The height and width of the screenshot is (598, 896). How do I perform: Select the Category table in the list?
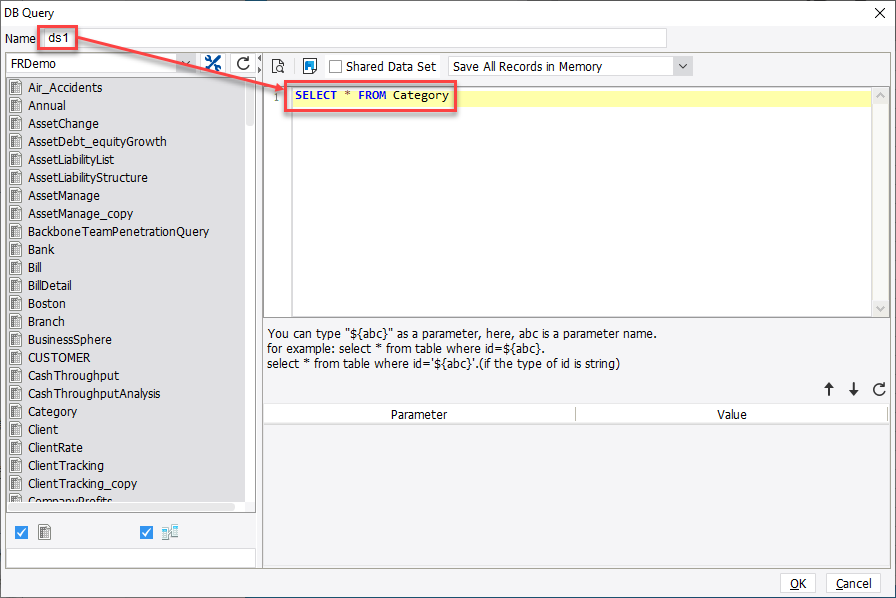[52, 411]
